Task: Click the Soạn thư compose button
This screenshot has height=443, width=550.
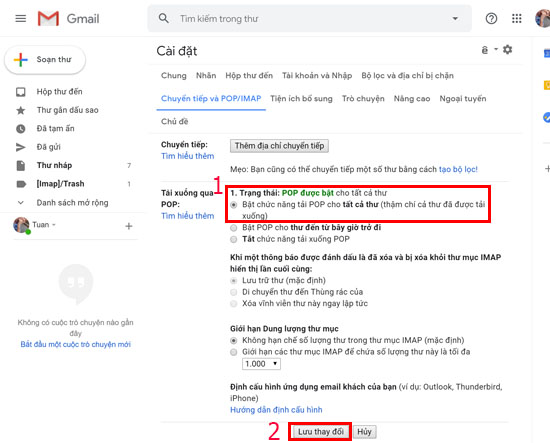Action: [45, 60]
